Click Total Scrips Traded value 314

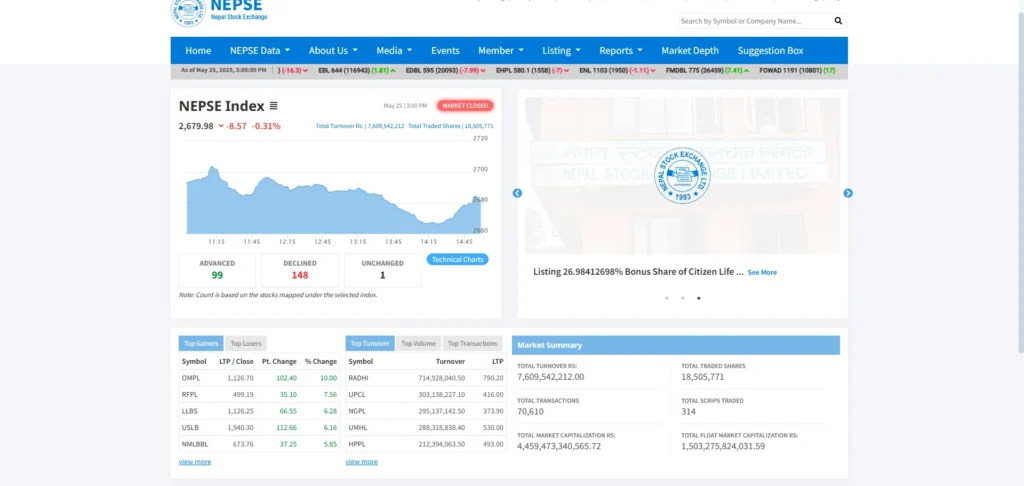688,412
